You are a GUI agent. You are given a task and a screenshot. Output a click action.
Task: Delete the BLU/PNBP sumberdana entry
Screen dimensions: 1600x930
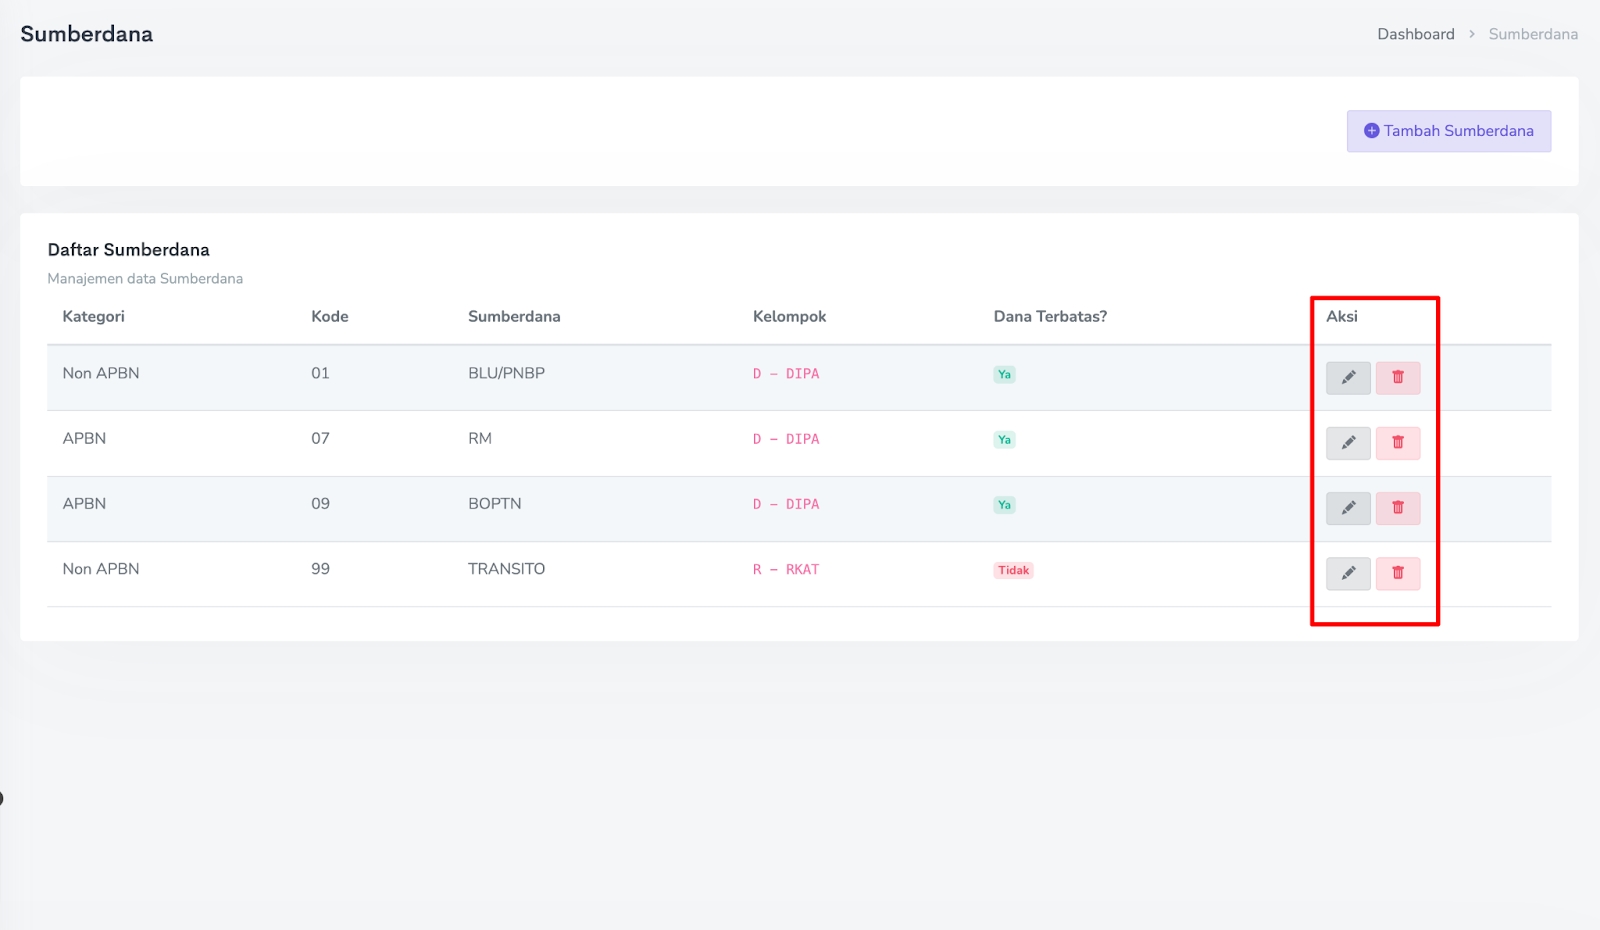[x=1397, y=378]
